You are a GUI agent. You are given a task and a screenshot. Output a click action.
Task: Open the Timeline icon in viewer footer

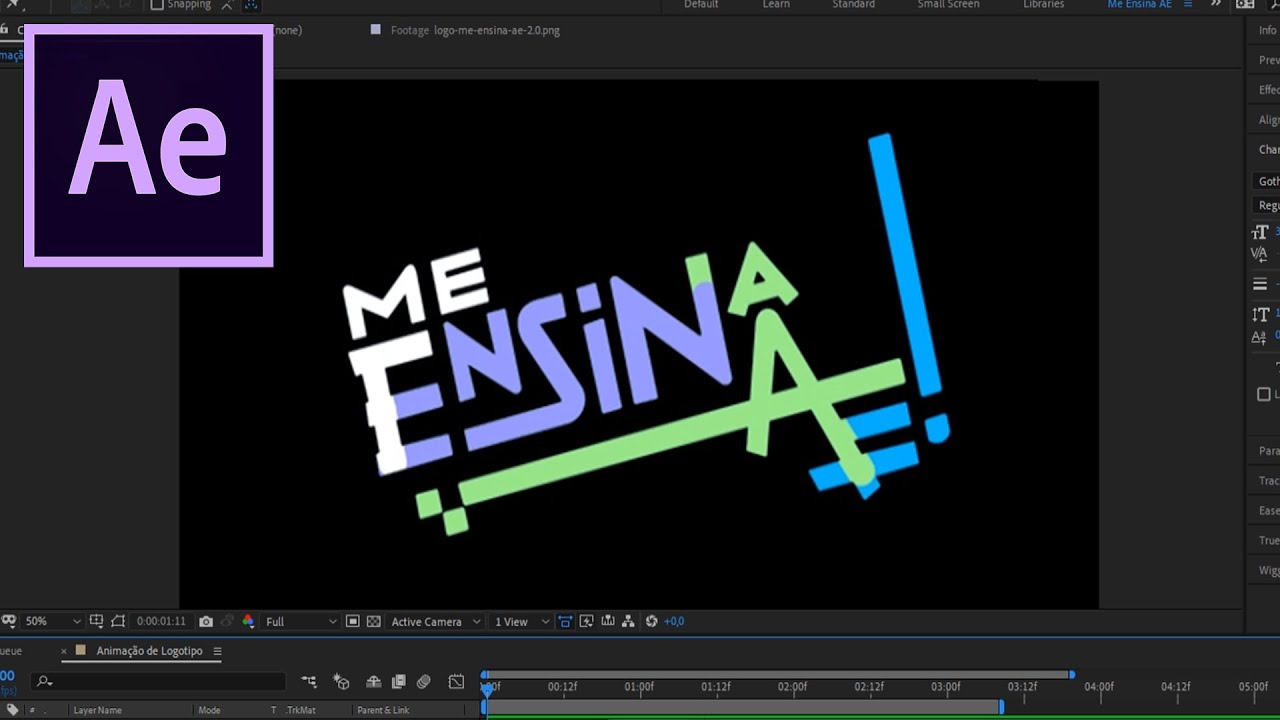click(x=607, y=621)
